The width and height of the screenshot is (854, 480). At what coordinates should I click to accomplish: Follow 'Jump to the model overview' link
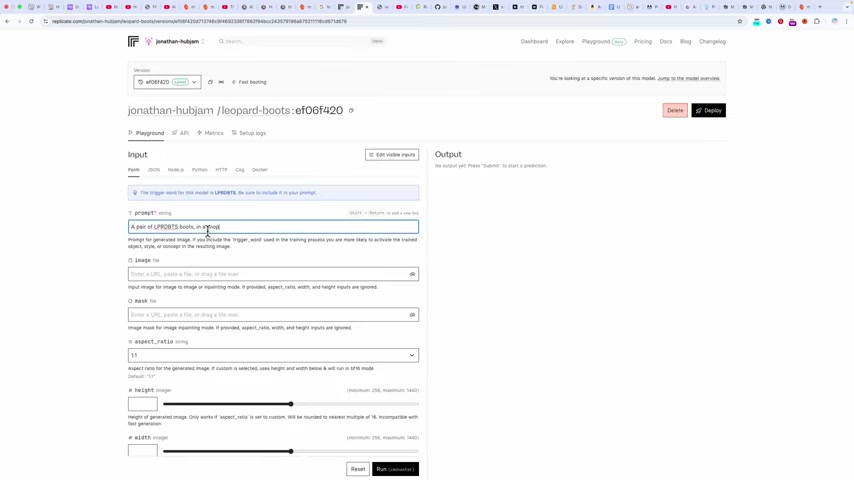coord(688,78)
